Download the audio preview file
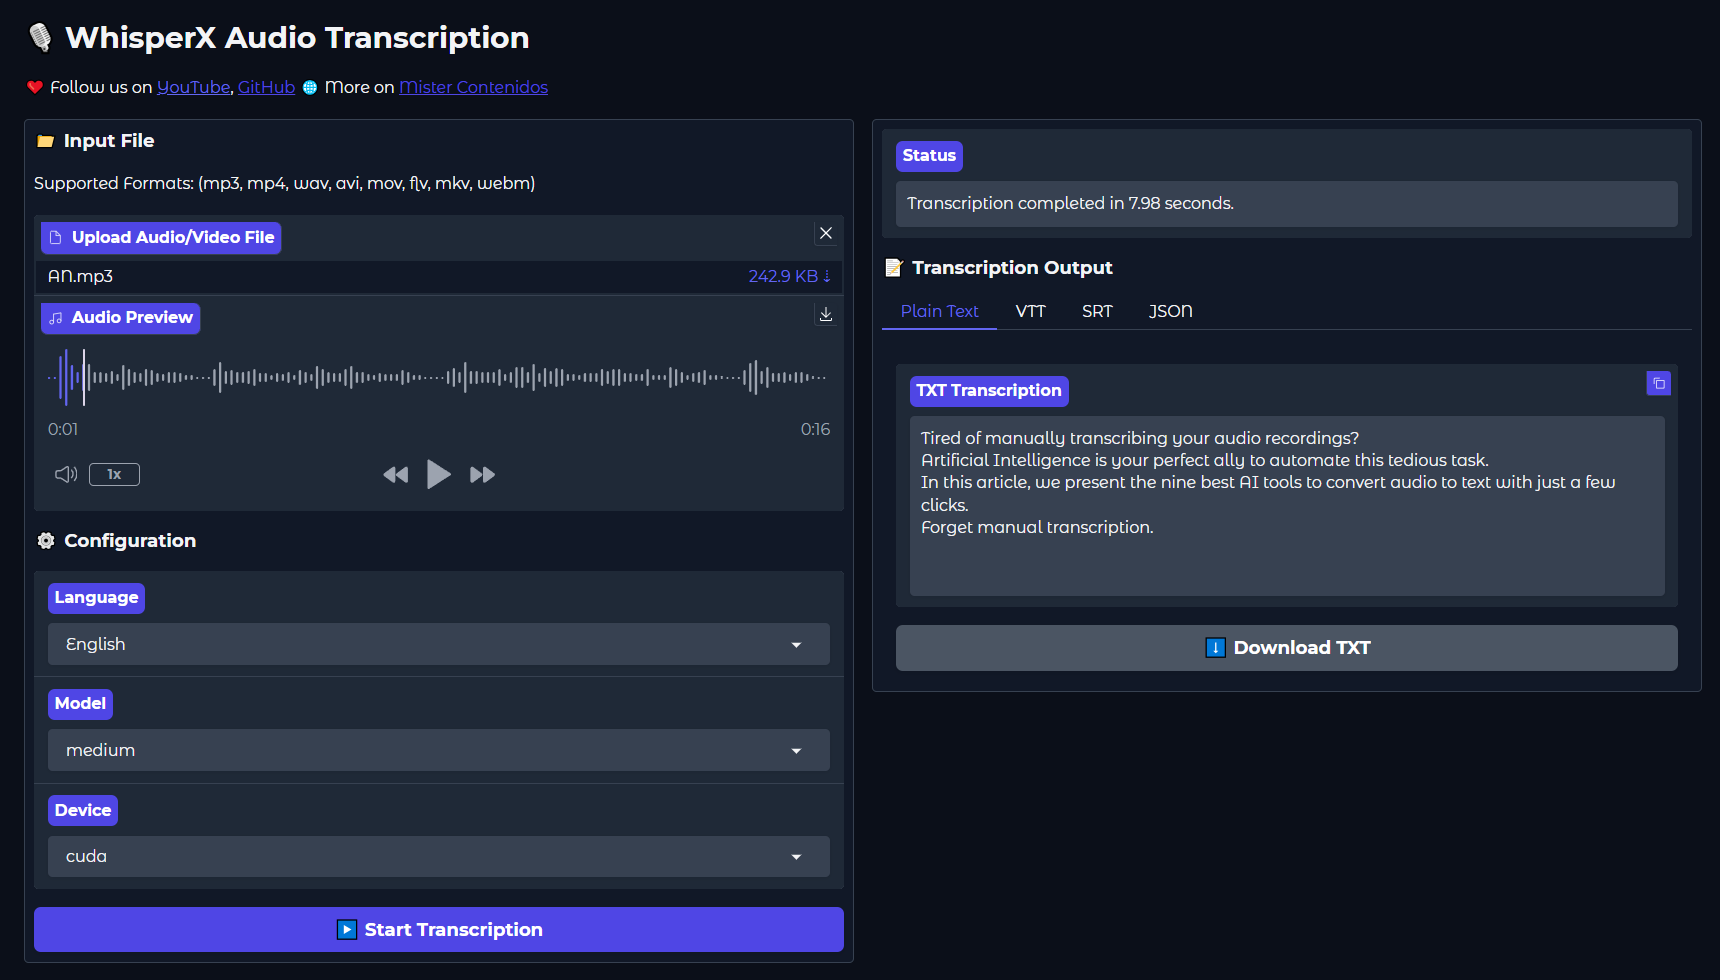Image resolution: width=1720 pixels, height=980 pixels. pos(826,314)
